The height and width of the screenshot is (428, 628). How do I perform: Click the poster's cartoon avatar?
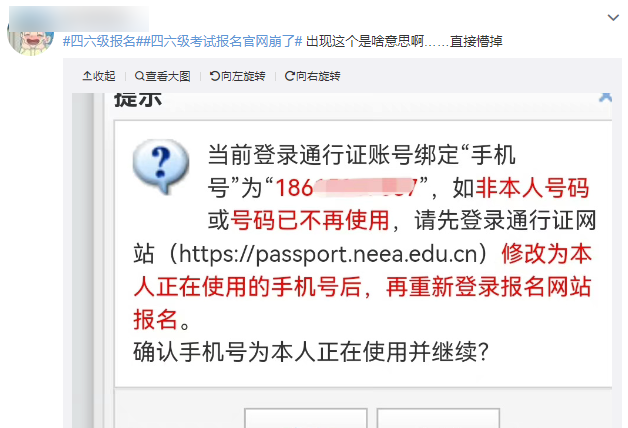[30, 38]
